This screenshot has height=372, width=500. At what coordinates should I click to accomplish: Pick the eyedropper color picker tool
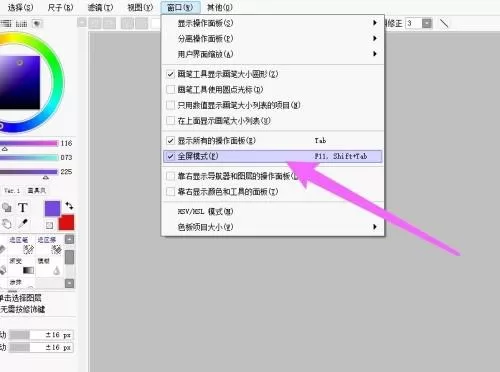click(x=23, y=223)
